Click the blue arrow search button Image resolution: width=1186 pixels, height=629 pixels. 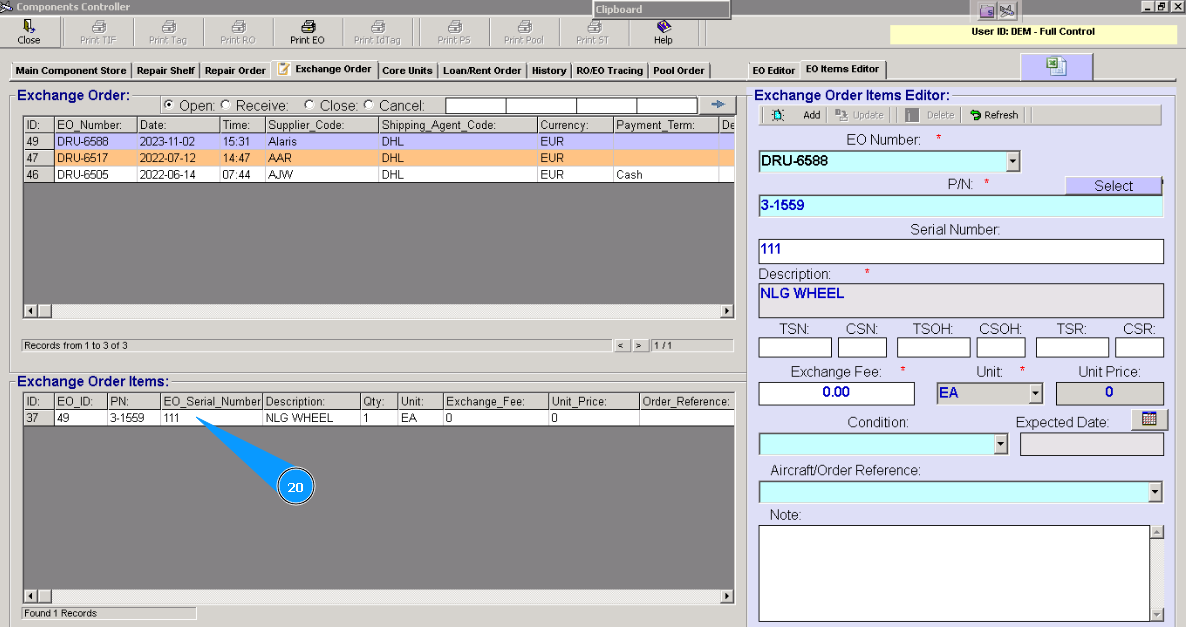coord(717,105)
